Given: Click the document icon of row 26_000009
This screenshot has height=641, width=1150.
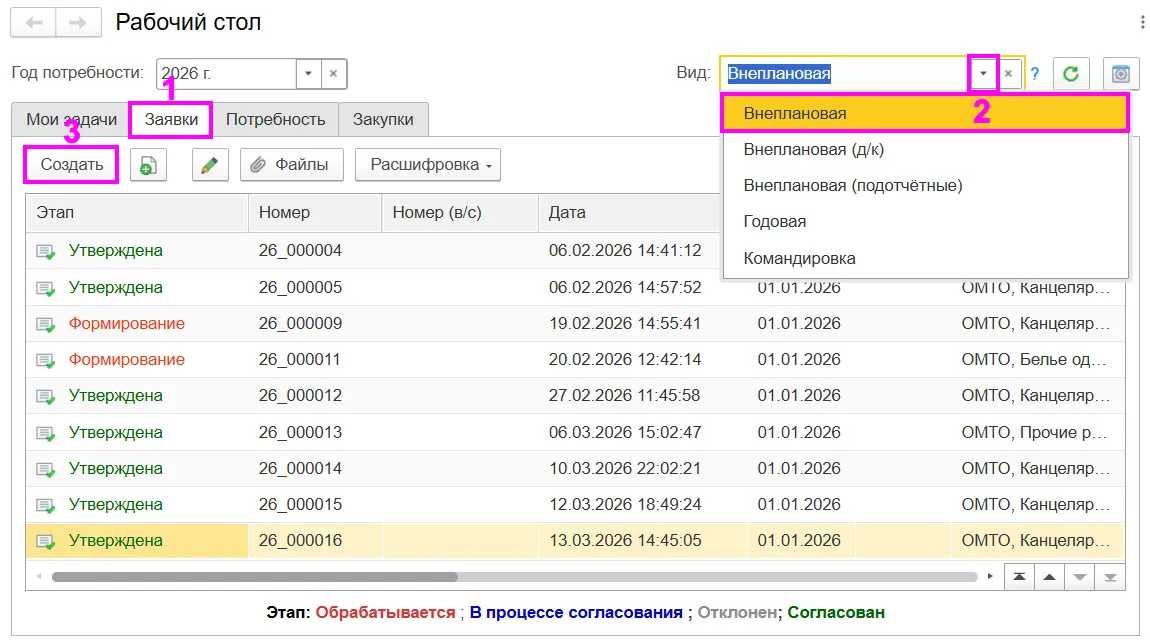Looking at the screenshot, I should 45,324.
